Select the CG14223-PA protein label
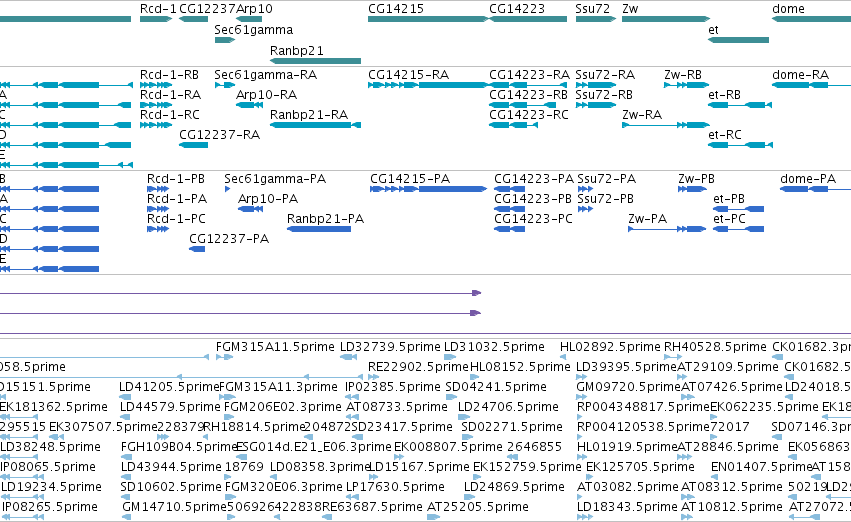Screen dimensions: 851x522 (534, 179)
